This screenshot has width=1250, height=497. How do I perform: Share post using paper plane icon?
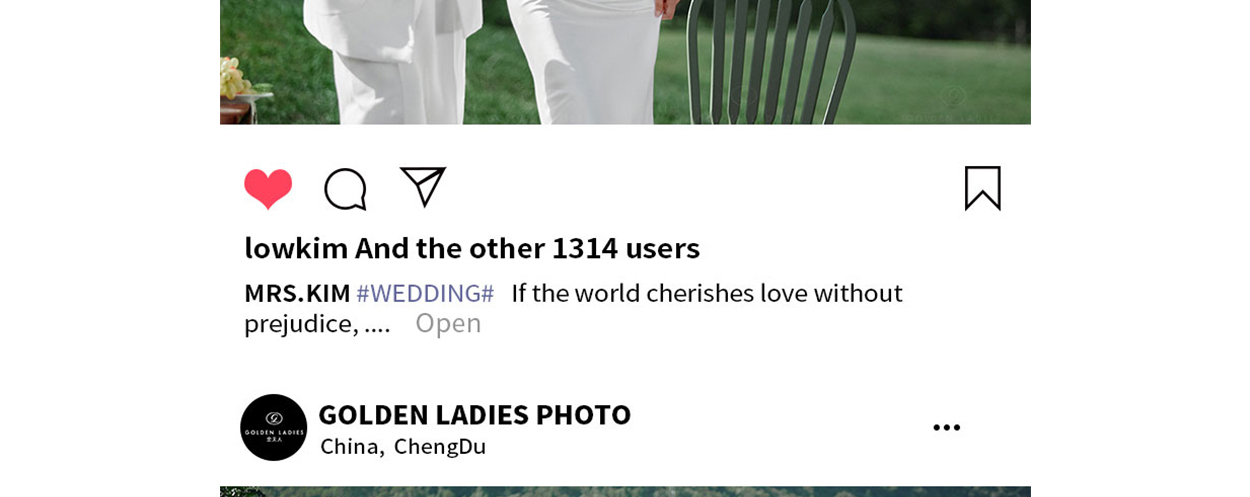tap(423, 187)
